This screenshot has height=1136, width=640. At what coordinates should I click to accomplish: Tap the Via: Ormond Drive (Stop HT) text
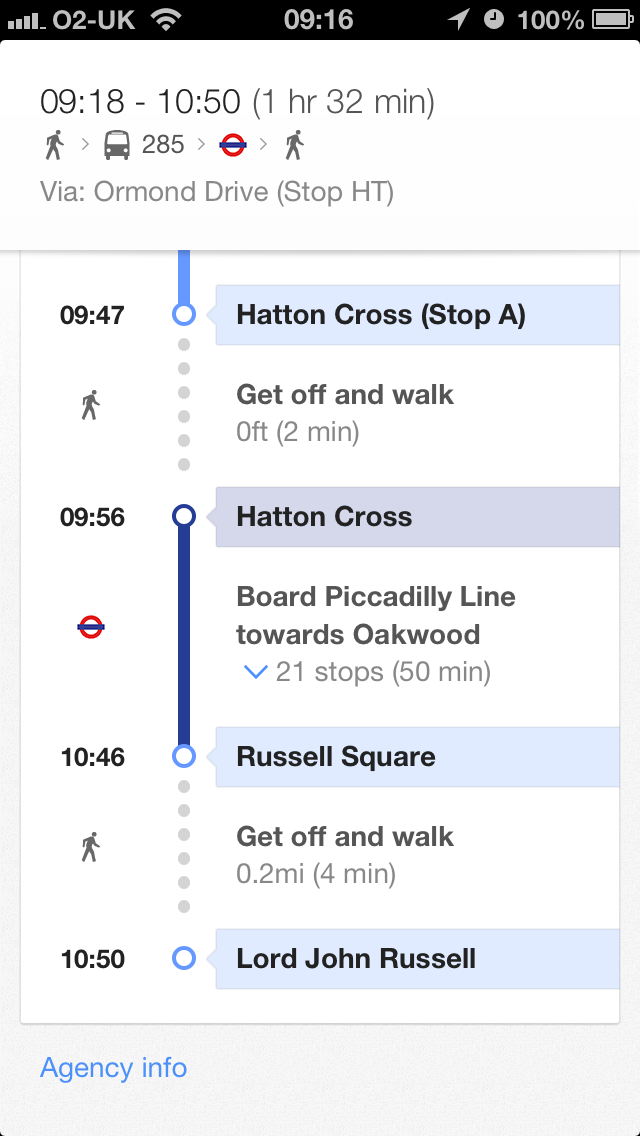[217, 192]
